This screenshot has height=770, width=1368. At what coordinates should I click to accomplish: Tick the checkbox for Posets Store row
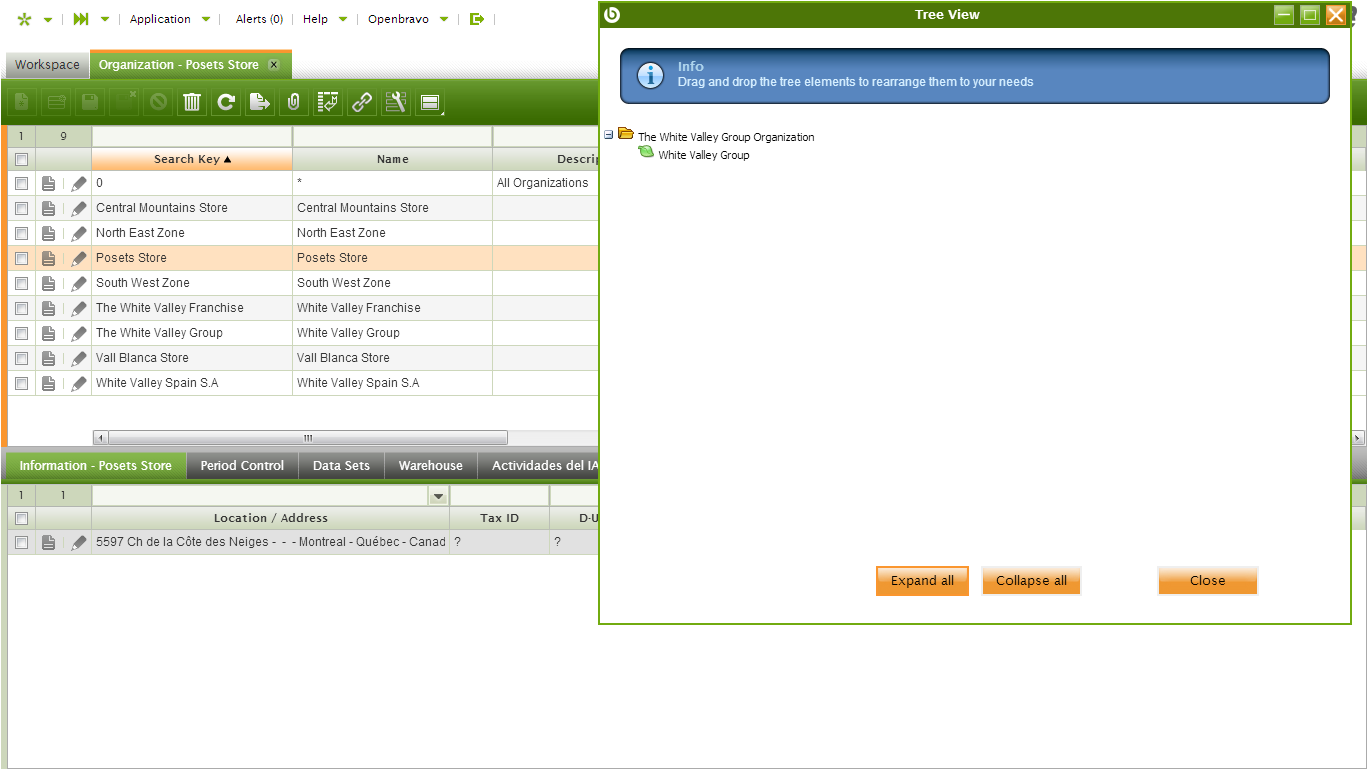tap(21, 258)
